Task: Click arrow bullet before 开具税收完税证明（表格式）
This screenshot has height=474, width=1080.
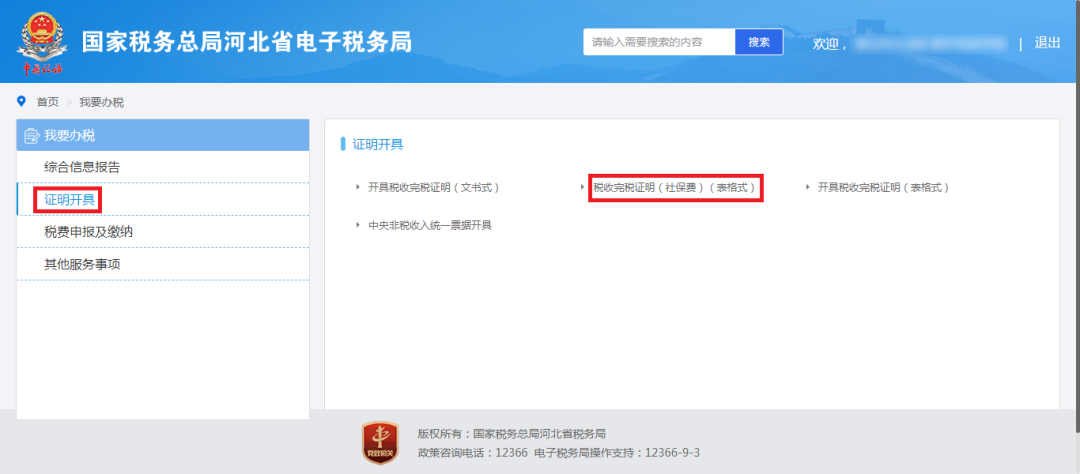Action: (807, 187)
